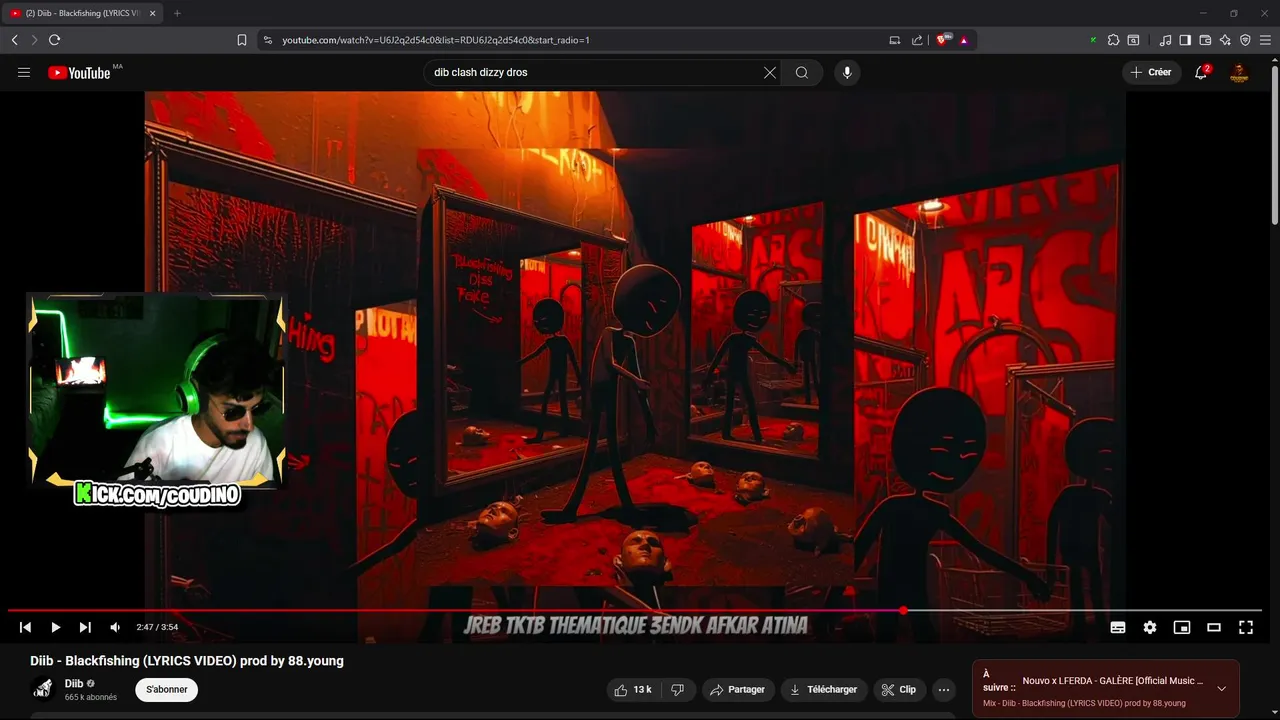Image resolution: width=1280 pixels, height=720 pixels.
Task: Click the Kick.com/Coudino webcam overlay
Action: (x=157, y=398)
